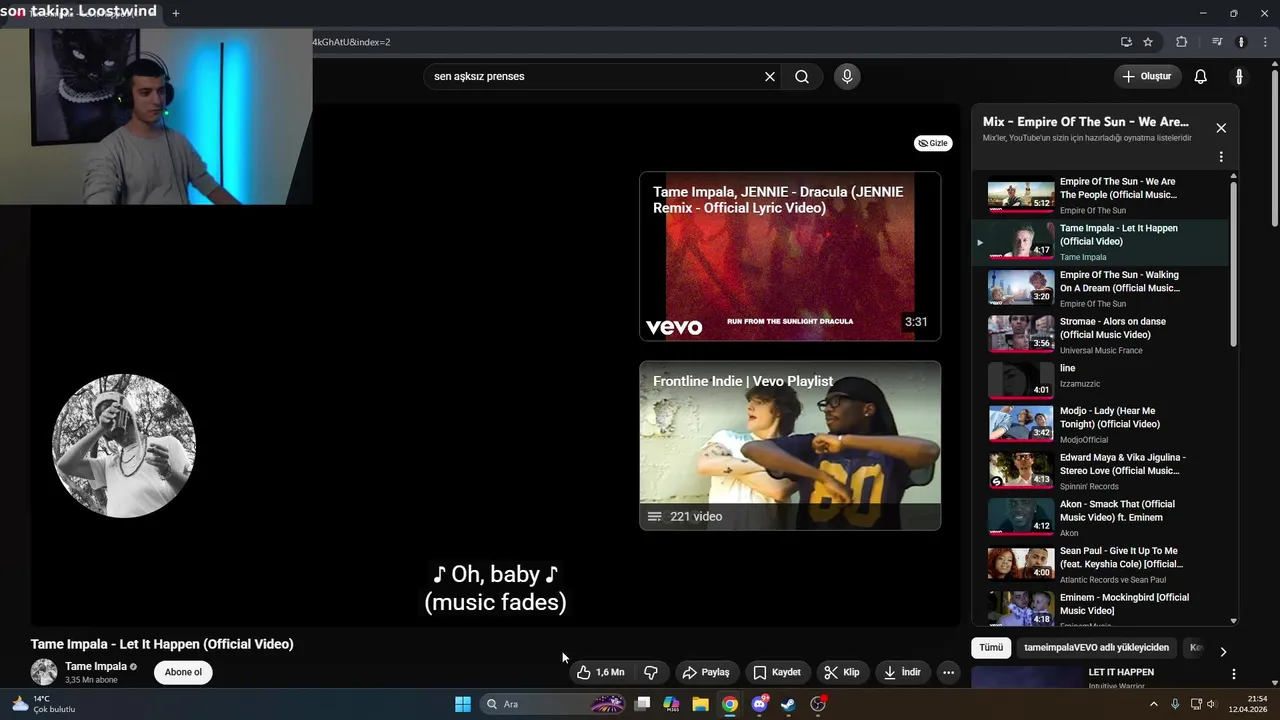Image resolution: width=1280 pixels, height=720 pixels.
Task: Click the search magnifier button
Action: [802, 77]
